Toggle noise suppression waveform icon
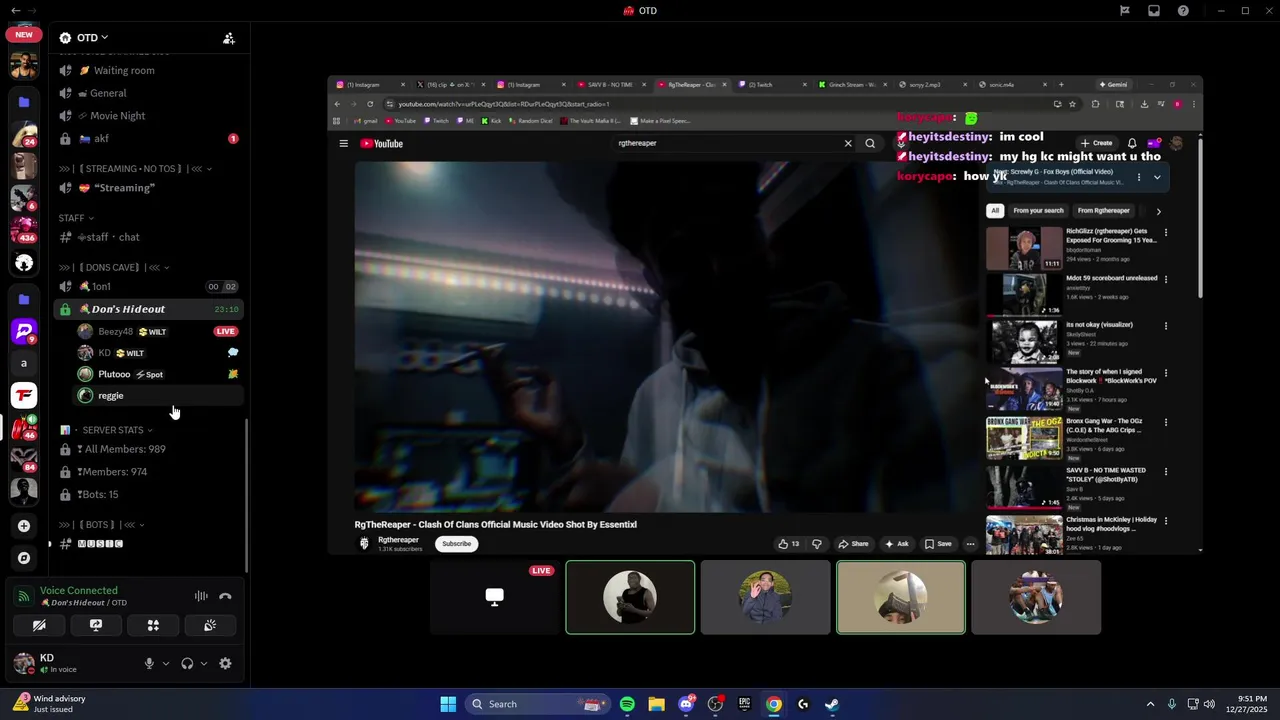 point(201,596)
